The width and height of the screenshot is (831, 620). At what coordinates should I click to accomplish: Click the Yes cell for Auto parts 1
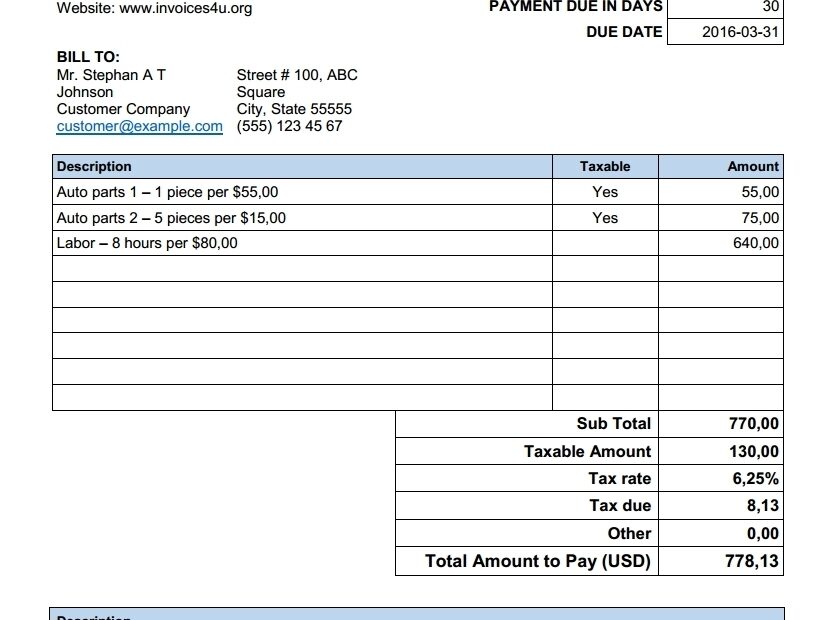[x=605, y=191]
